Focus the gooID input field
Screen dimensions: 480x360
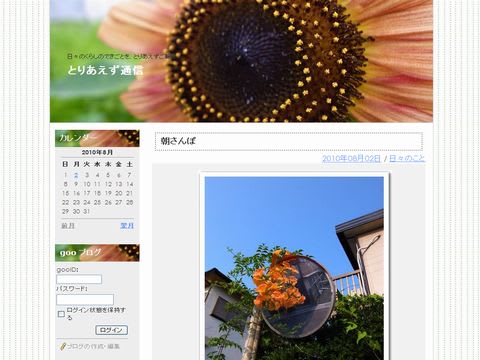click(x=79, y=279)
